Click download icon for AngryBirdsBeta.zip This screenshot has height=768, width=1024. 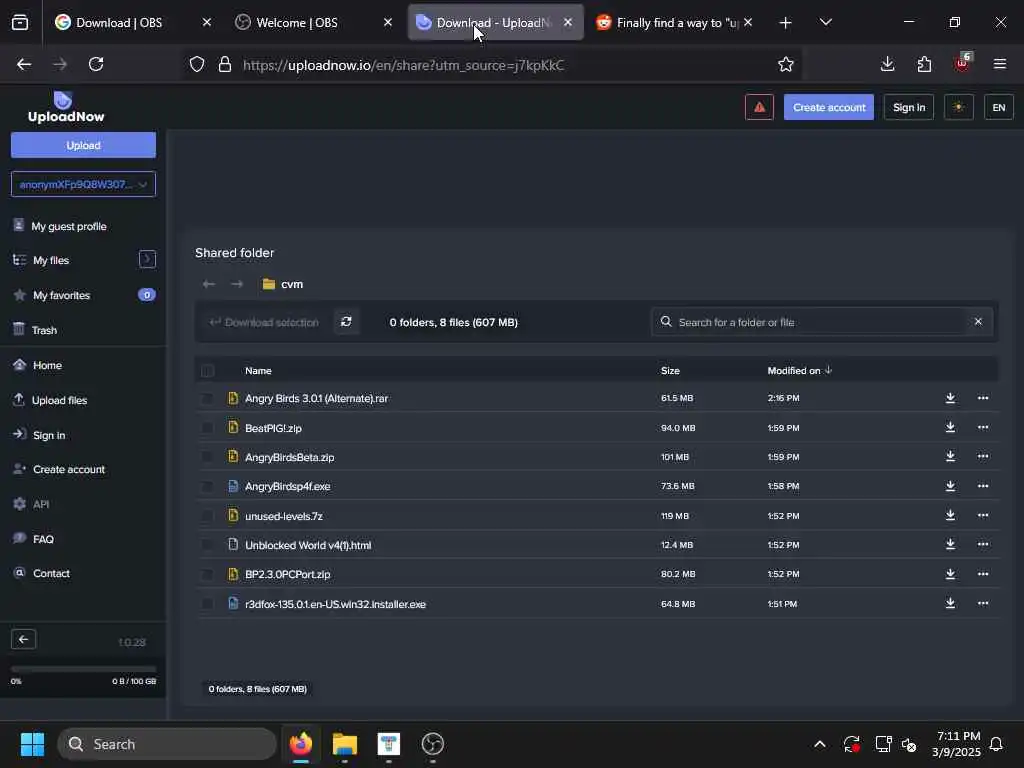(950, 456)
